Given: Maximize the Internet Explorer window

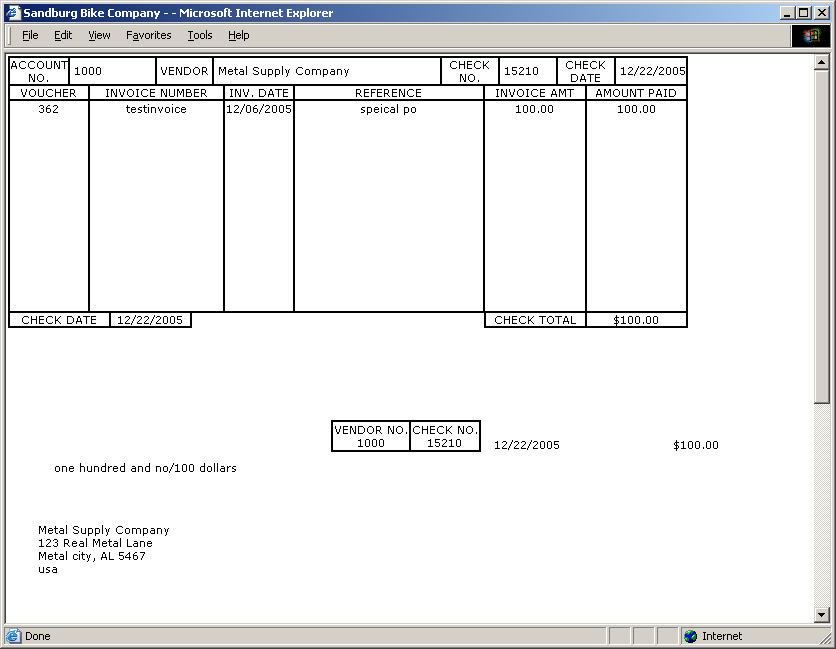Looking at the screenshot, I should coord(804,13).
